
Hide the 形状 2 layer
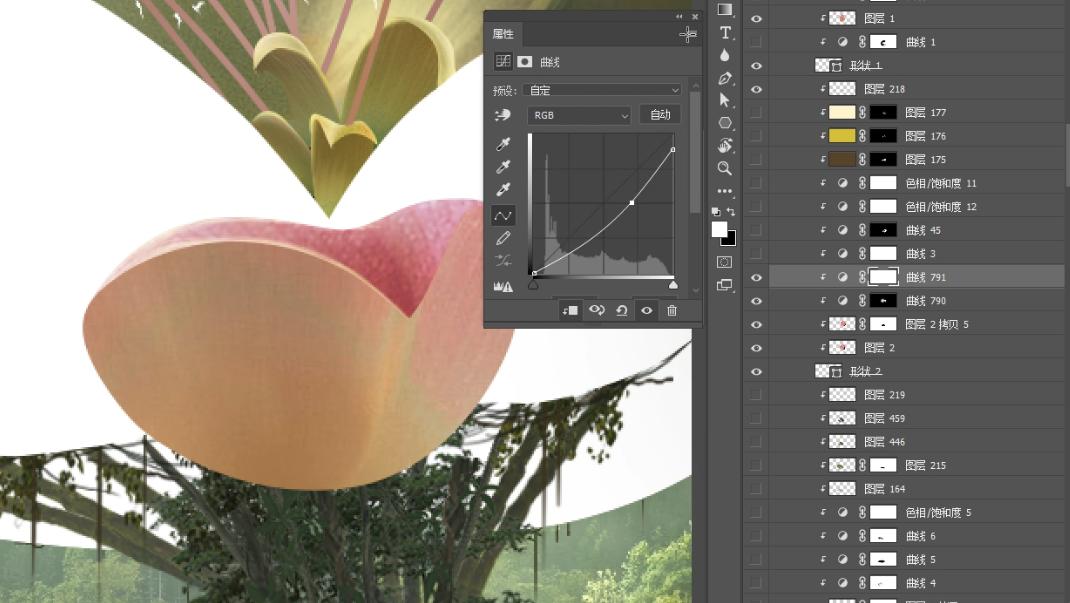click(x=756, y=372)
